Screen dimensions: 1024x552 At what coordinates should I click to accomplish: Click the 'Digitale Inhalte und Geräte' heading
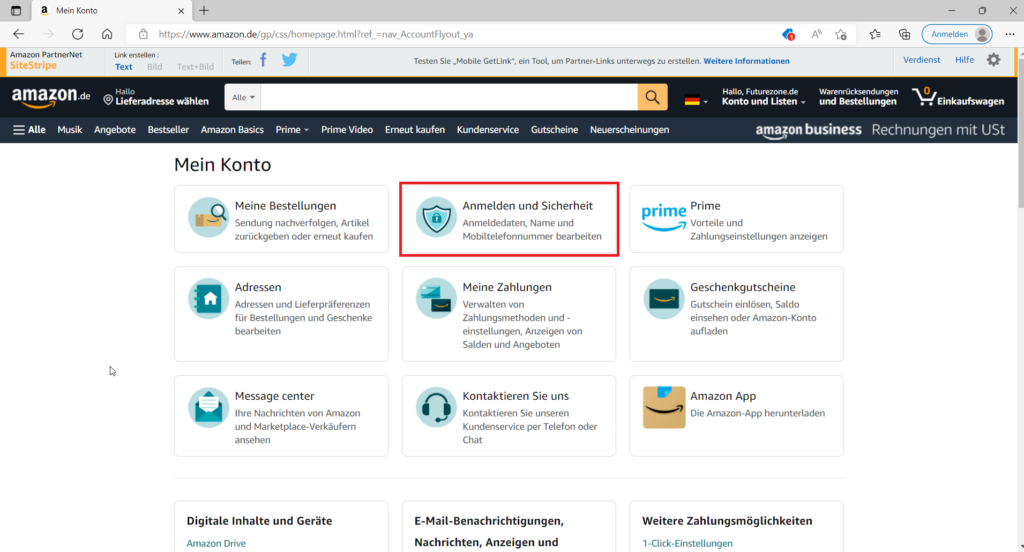259,521
